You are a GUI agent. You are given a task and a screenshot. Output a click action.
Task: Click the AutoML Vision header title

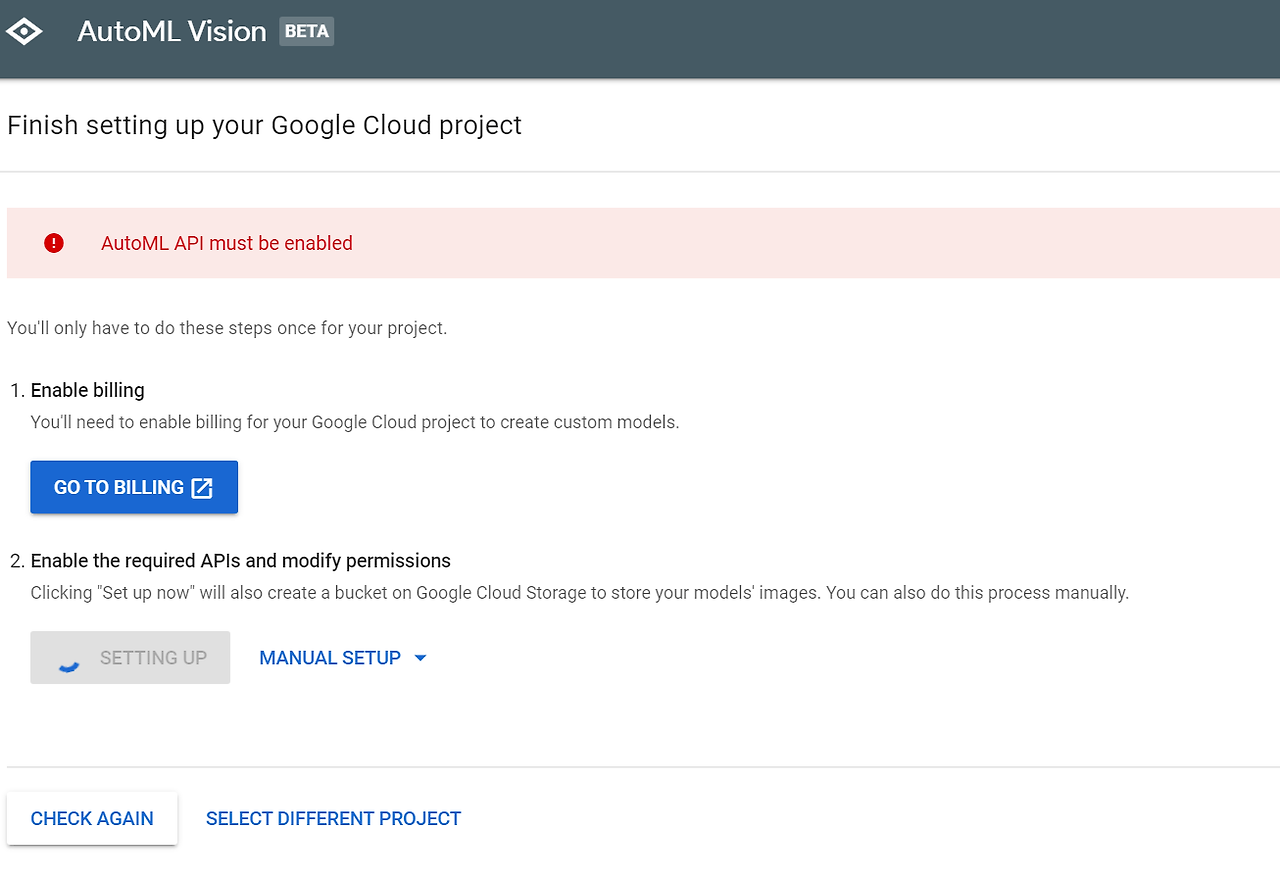pos(172,31)
